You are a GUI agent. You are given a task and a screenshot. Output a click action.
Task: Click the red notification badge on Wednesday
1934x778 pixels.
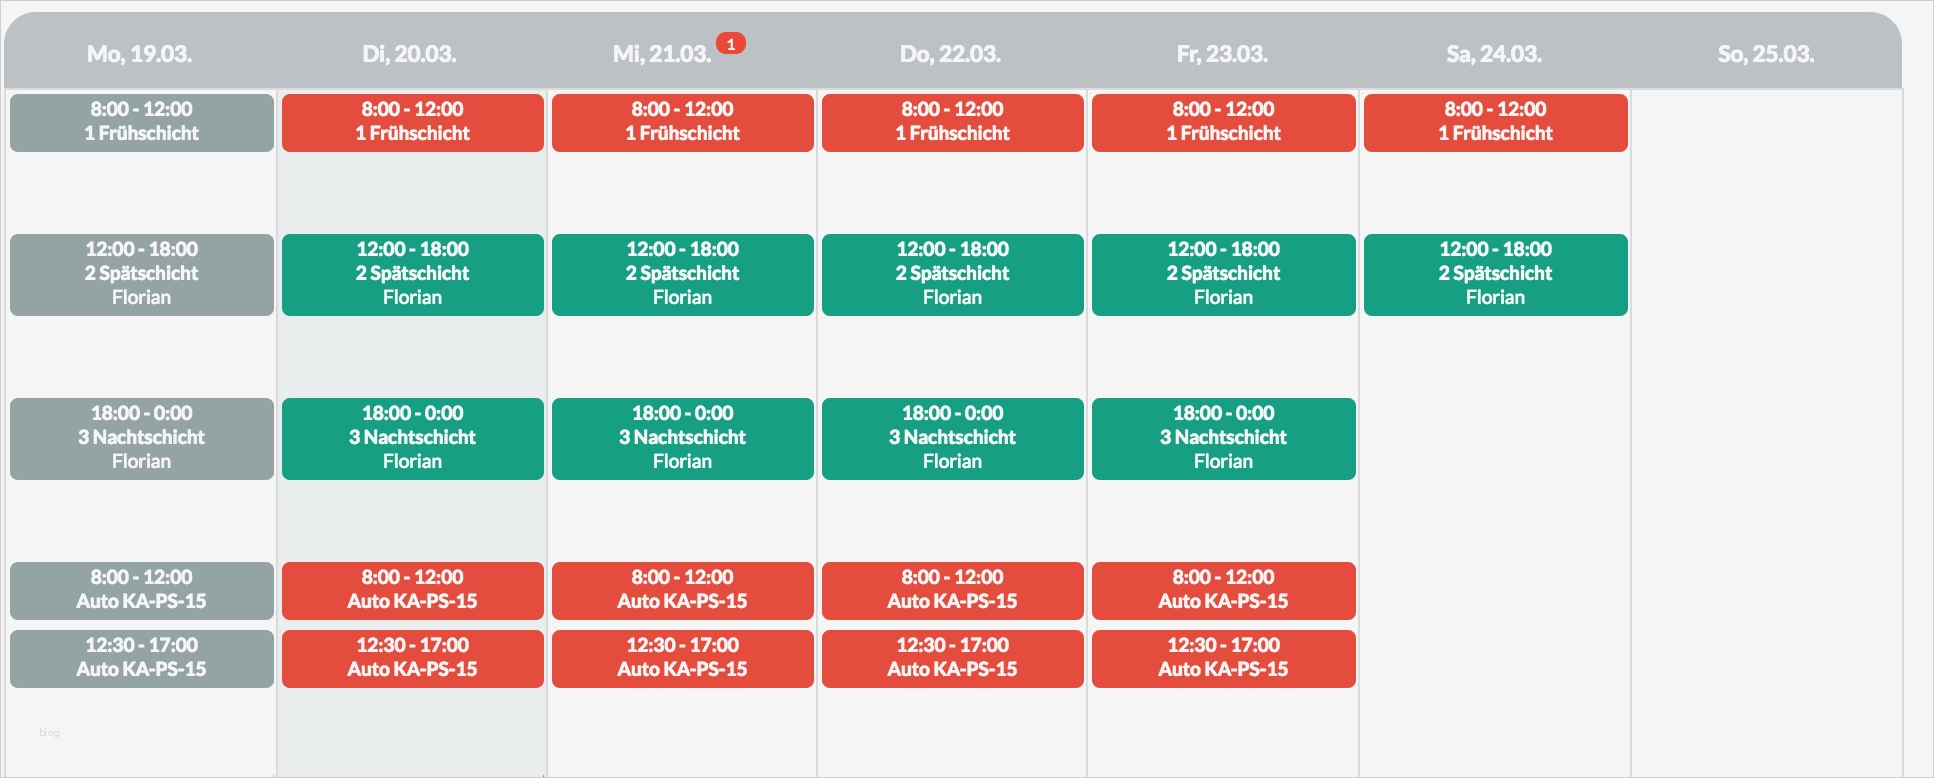click(x=731, y=44)
